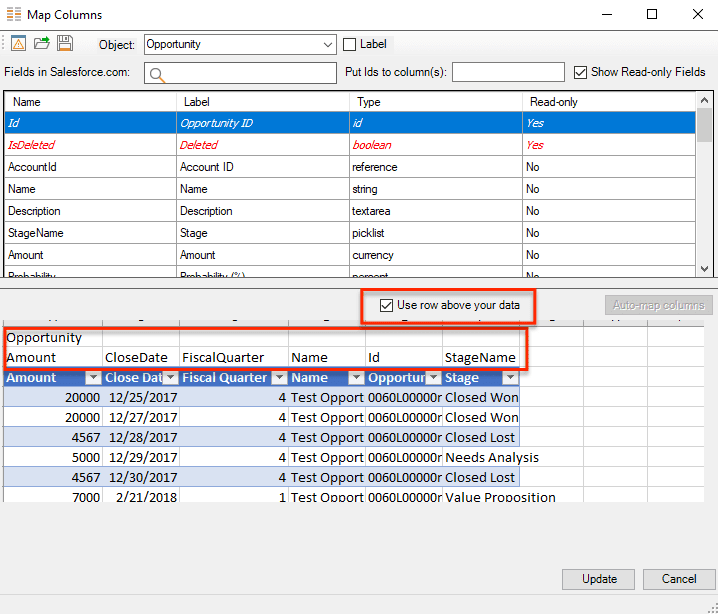This screenshot has height=614, width=718.
Task: Toggle Use row above your data checkbox
Action: pyautogui.click(x=386, y=305)
